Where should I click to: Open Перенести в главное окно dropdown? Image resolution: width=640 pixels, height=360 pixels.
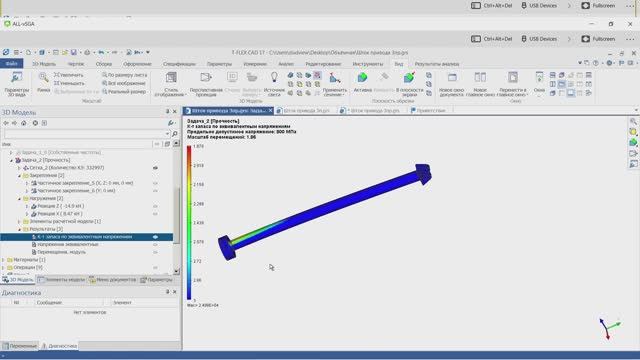click(x=513, y=84)
